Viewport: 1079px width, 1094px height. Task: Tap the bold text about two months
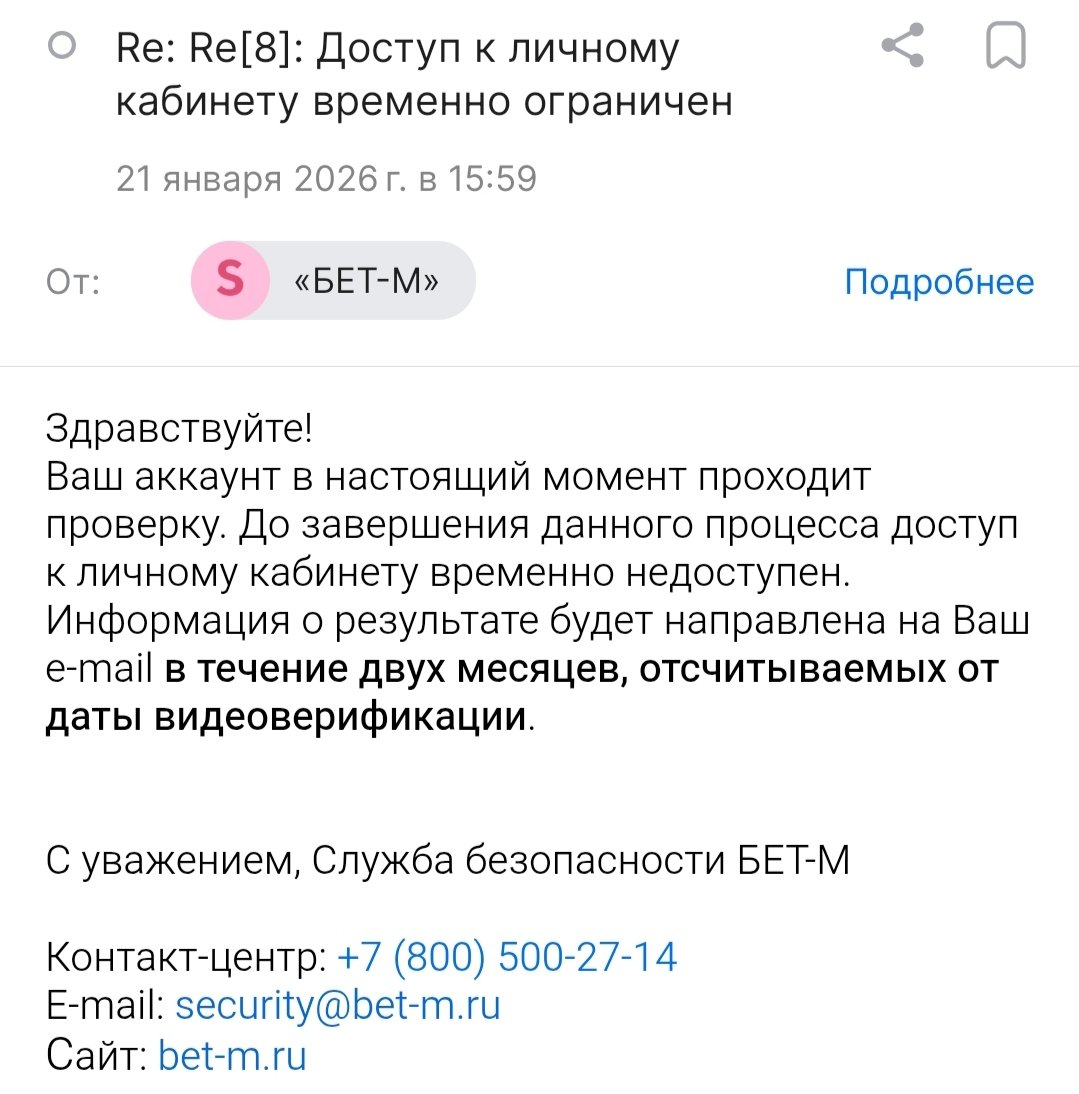point(580,669)
